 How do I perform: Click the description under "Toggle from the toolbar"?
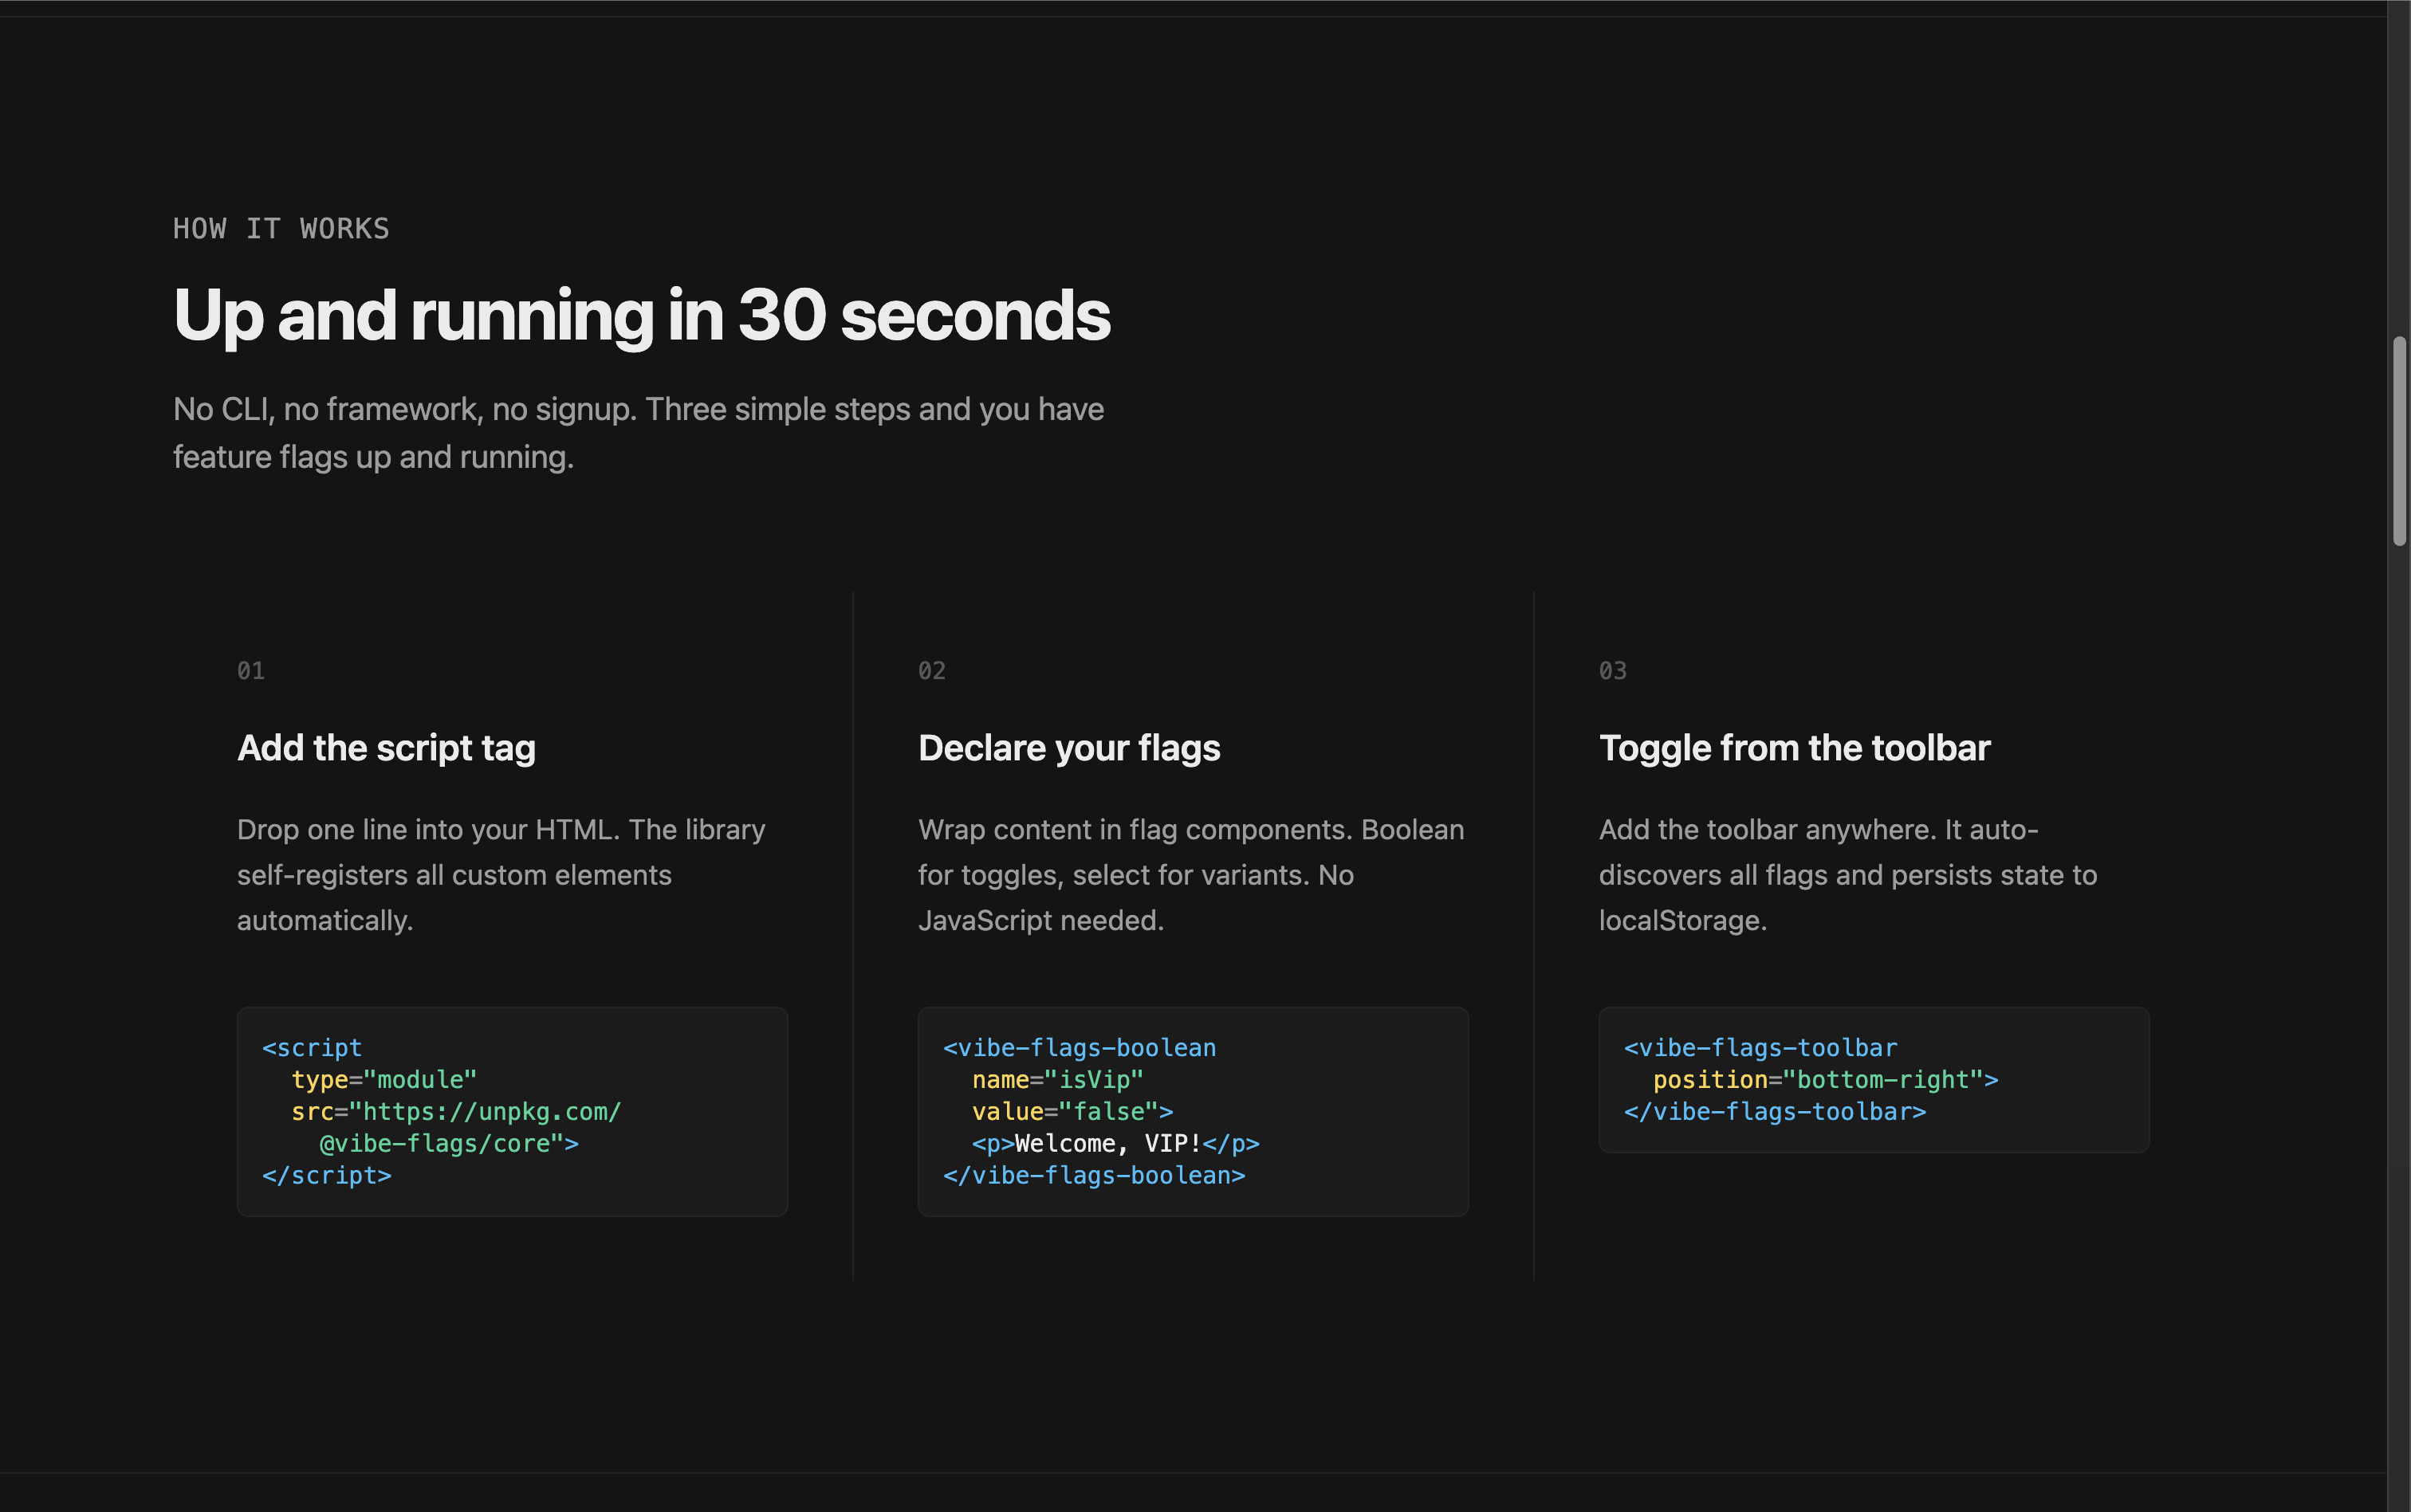tap(1847, 874)
